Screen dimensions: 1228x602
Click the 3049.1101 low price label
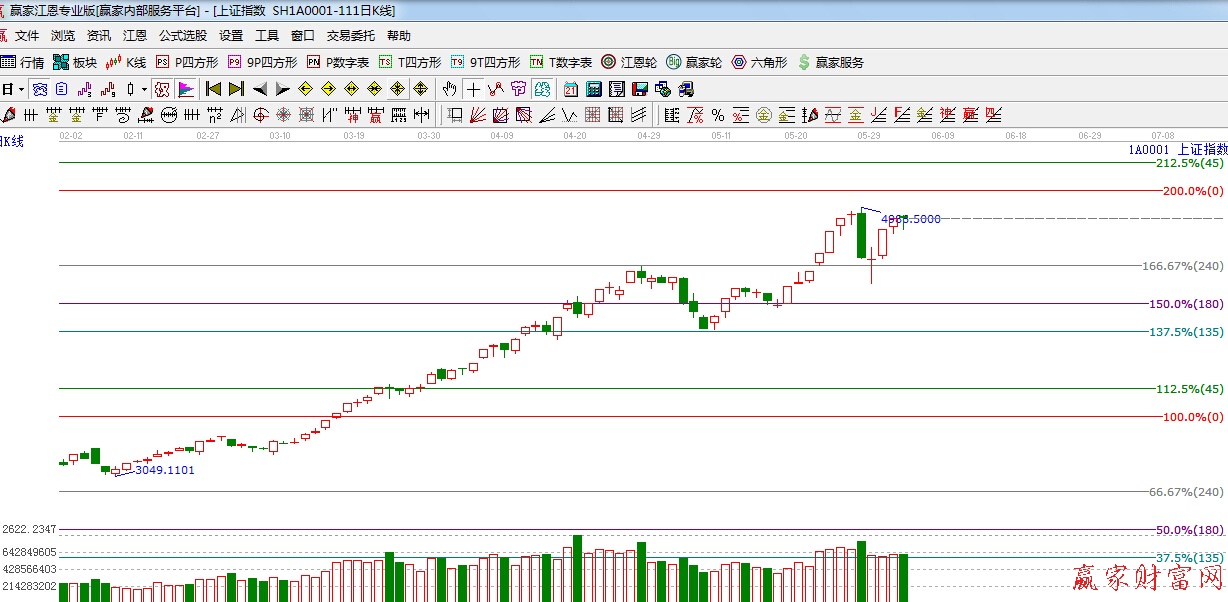pos(165,470)
